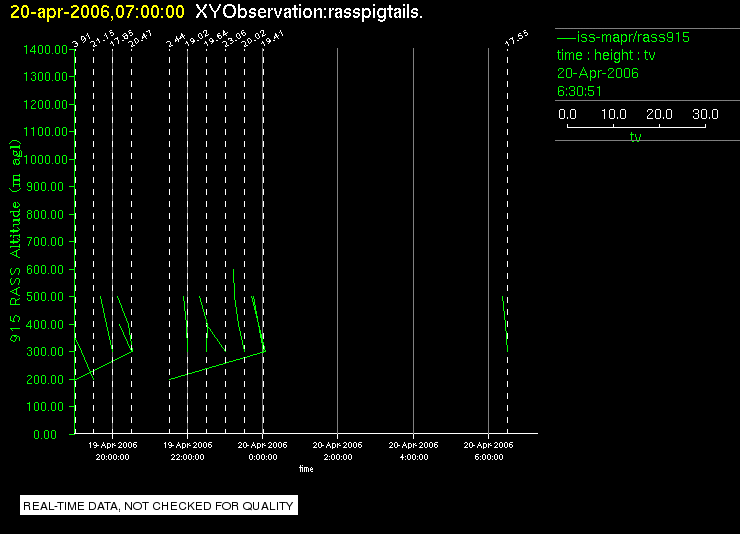This screenshot has width=740, height=534.
Task: Click the y-axis value '600.00'
Action: pyautogui.click(x=45, y=270)
